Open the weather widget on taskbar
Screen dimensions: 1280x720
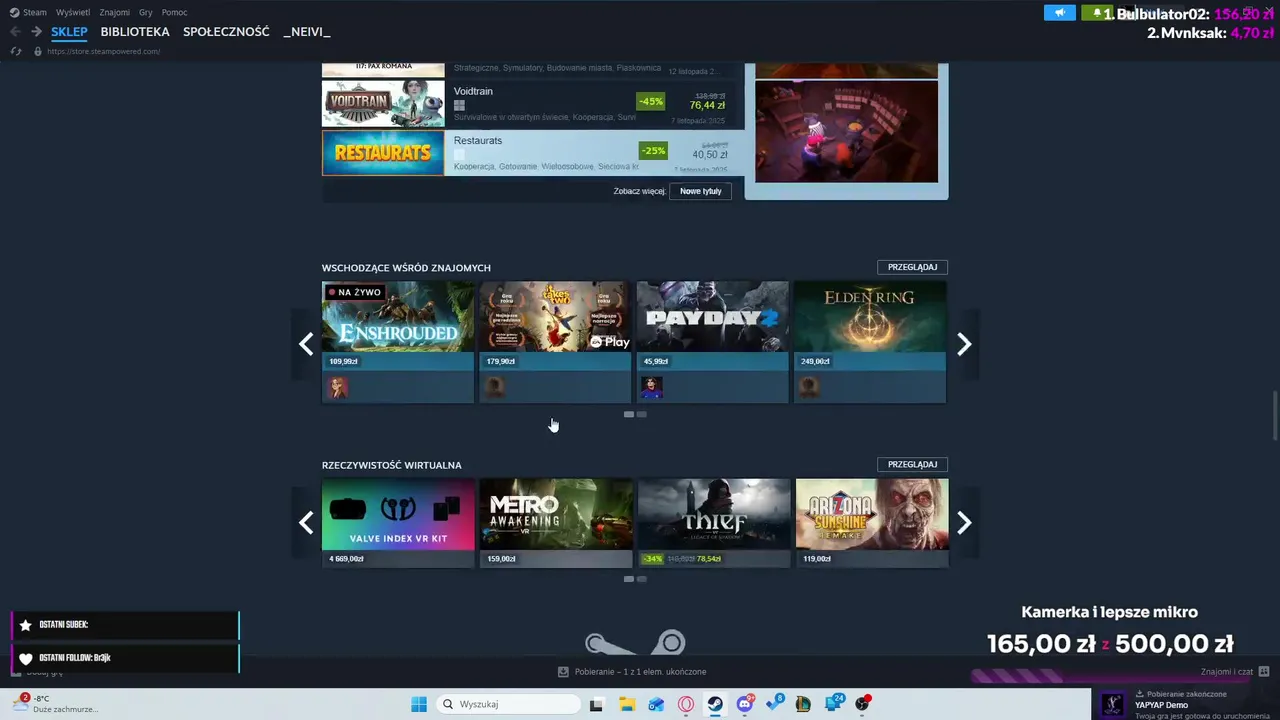(x=55, y=704)
